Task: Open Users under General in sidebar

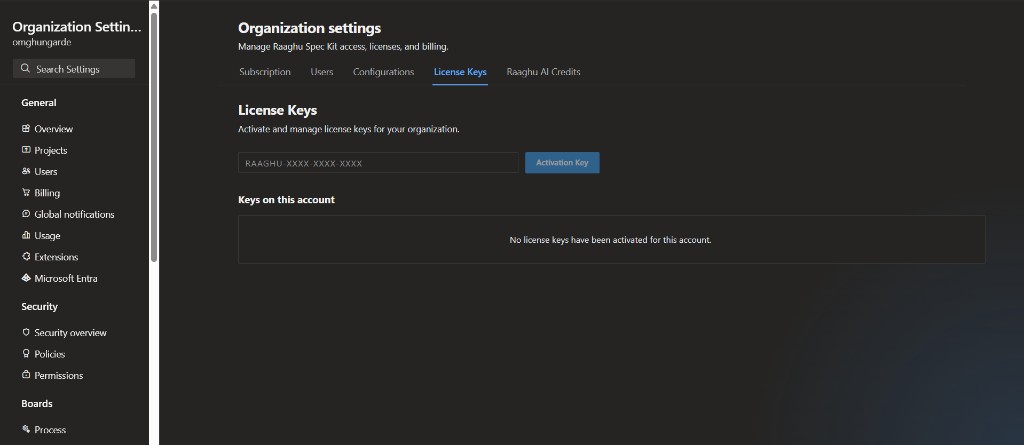Action: pyautogui.click(x=46, y=171)
